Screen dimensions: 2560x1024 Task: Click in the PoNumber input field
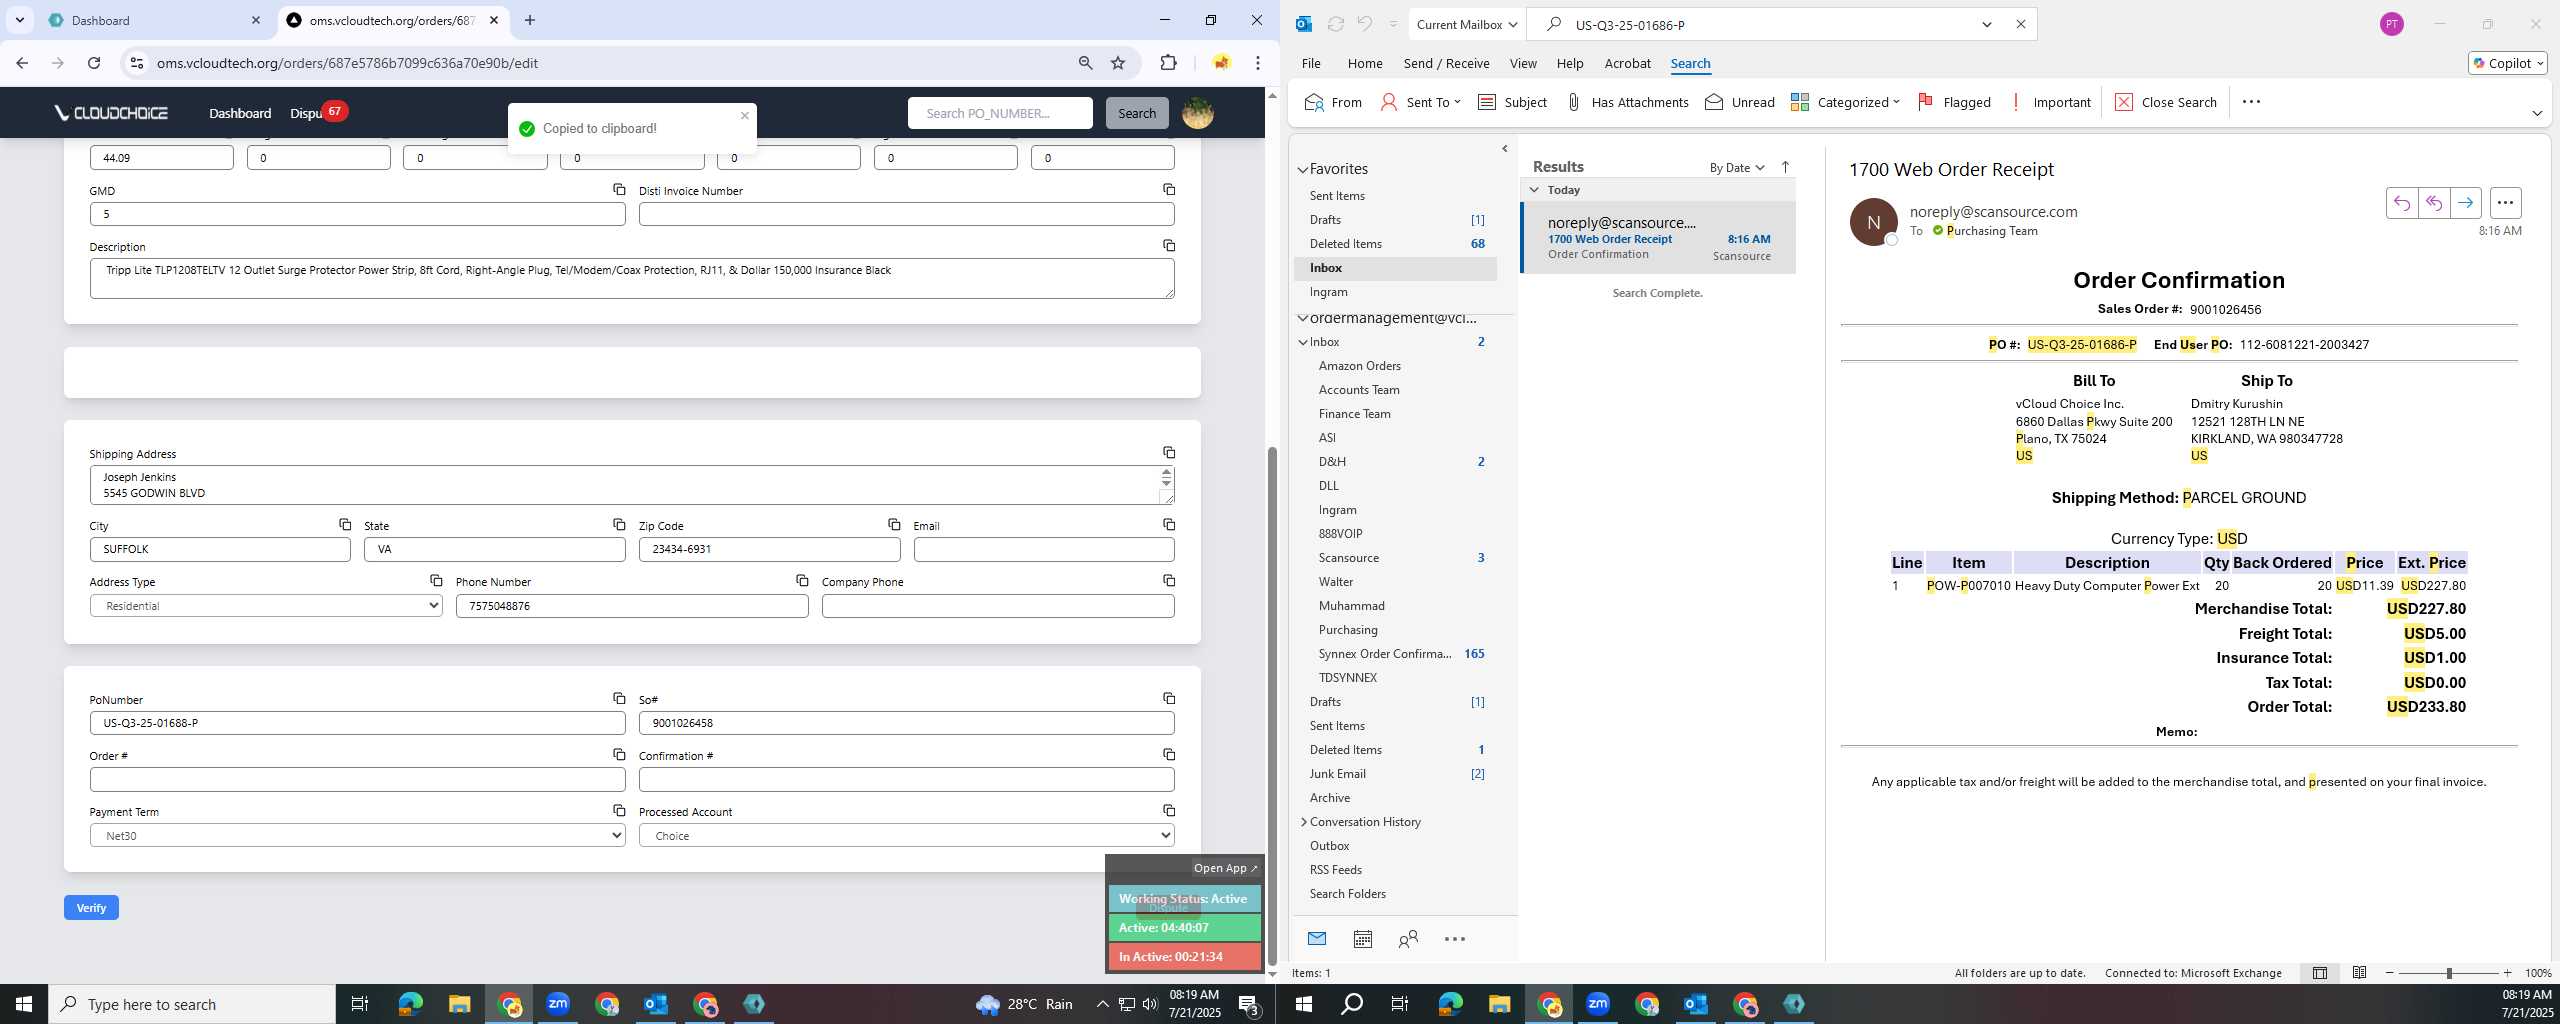click(357, 723)
